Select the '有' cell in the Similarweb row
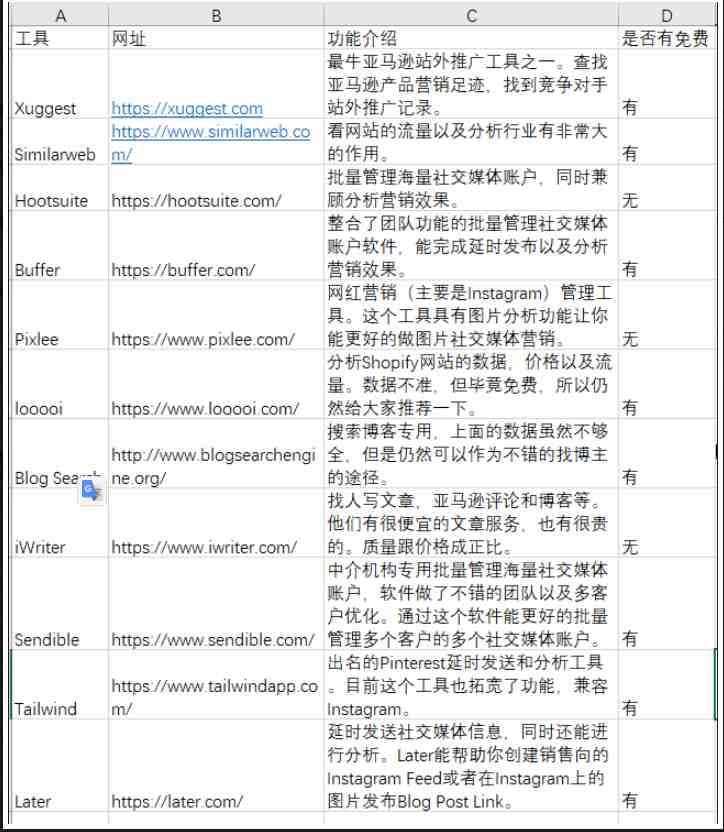Viewport: 724px width, 832px height. [667, 142]
